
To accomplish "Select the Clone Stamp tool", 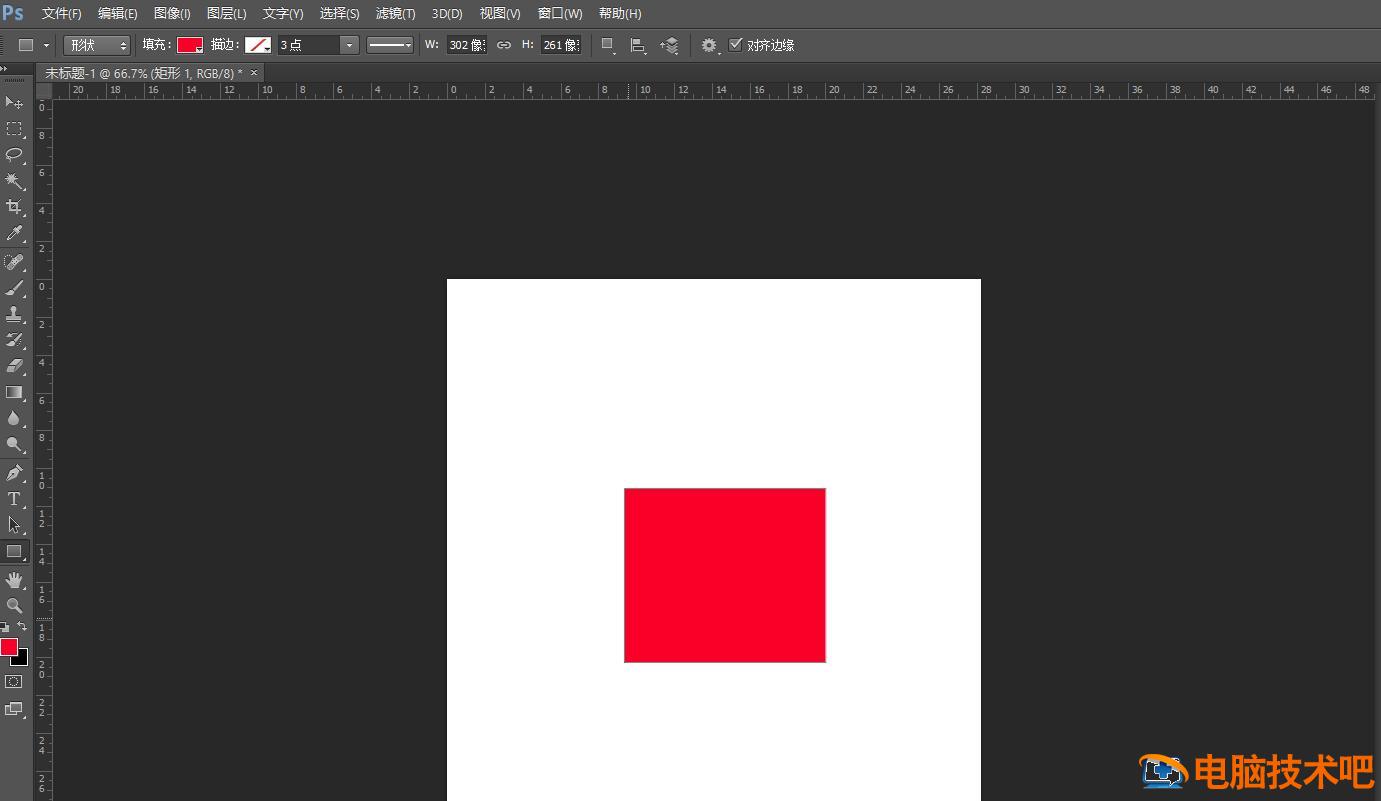I will 14,314.
